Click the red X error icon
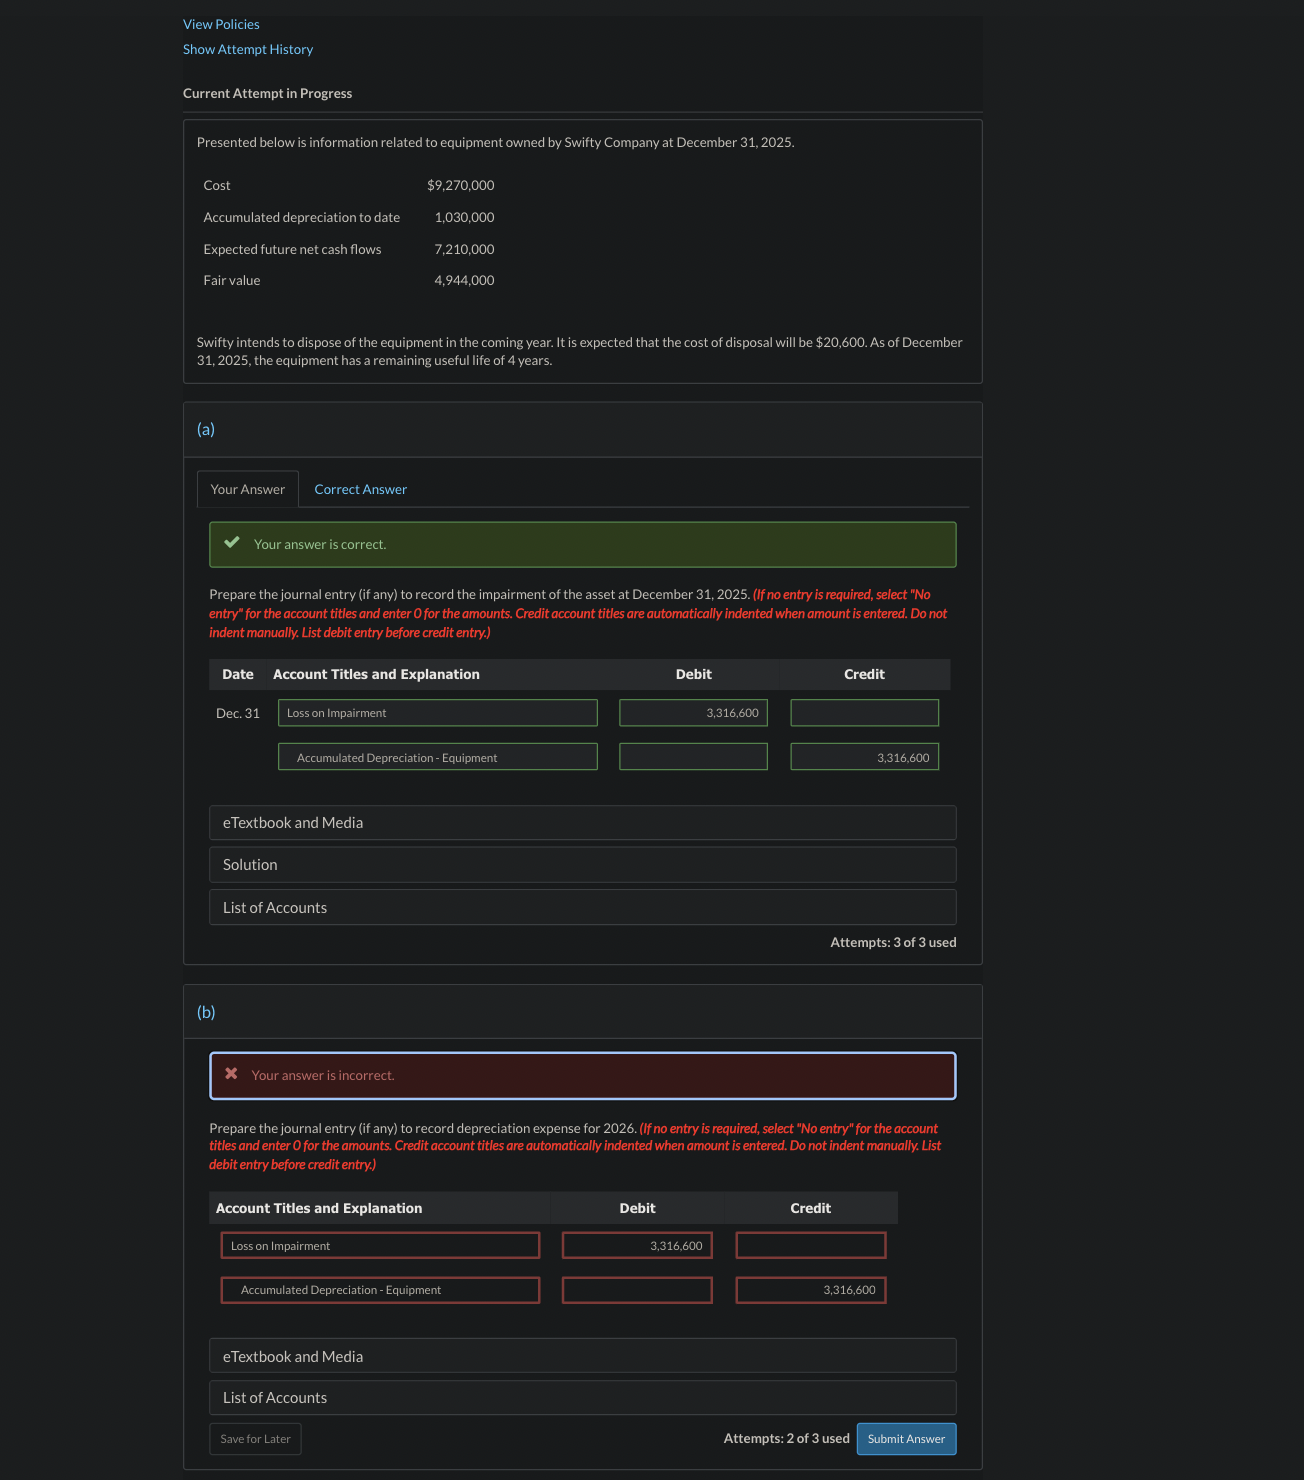This screenshot has height=1480, width=1304. 231,1073
